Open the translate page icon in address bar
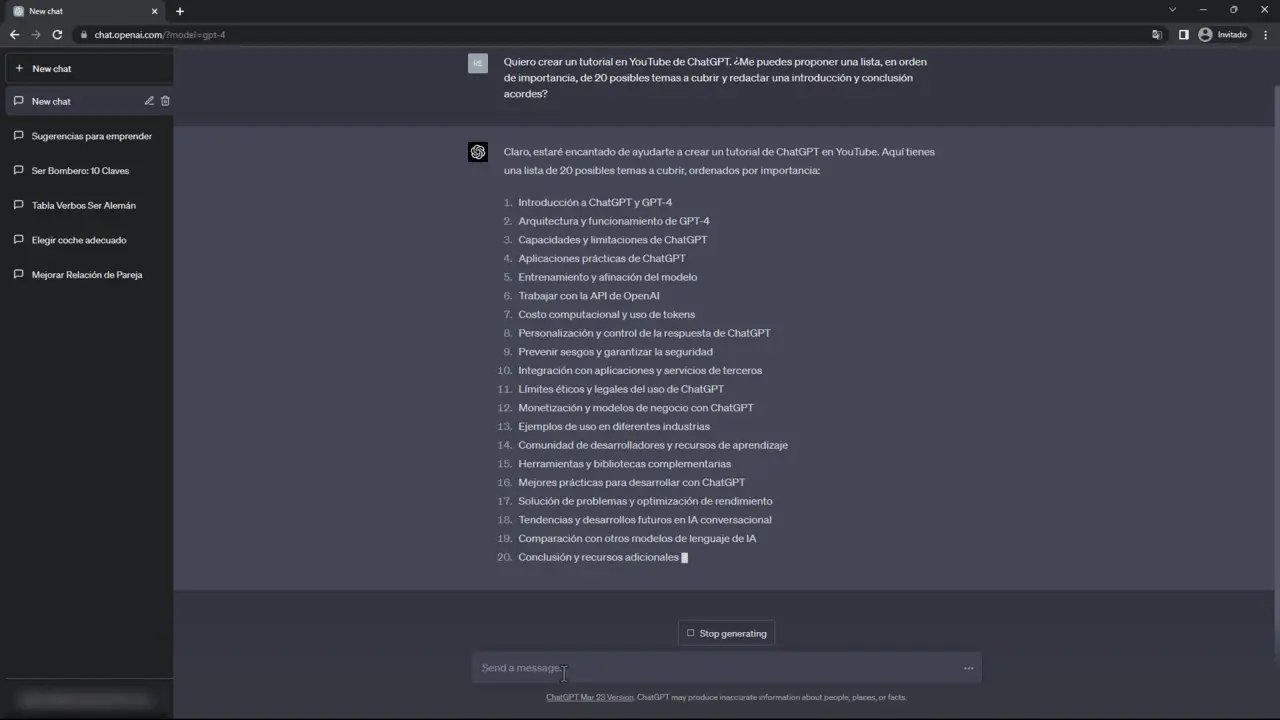 point(1157,34)
